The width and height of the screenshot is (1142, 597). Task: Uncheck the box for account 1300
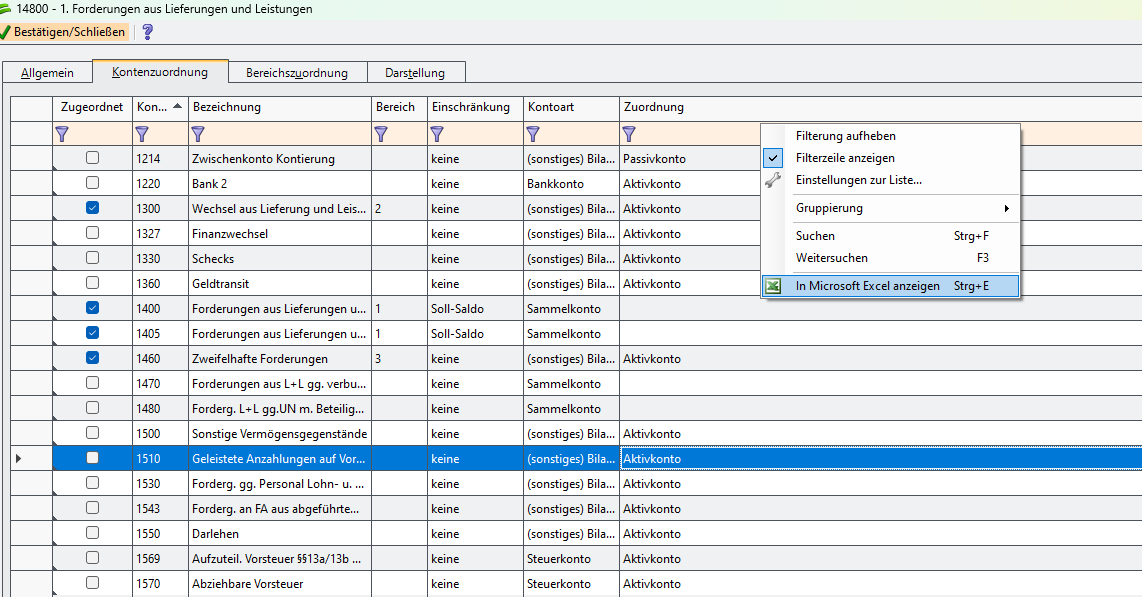coord(92,208)
